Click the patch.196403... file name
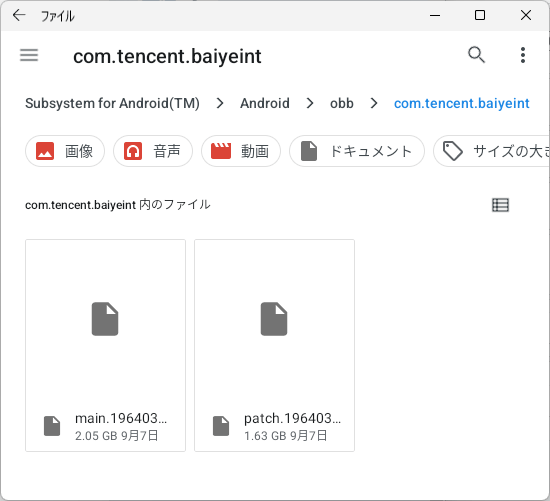The height and width of the screenshot is (501, 550). 293,418
